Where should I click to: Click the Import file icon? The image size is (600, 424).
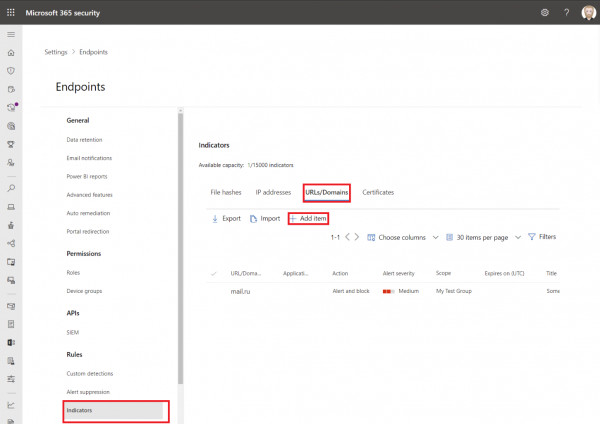coord(253,219)
